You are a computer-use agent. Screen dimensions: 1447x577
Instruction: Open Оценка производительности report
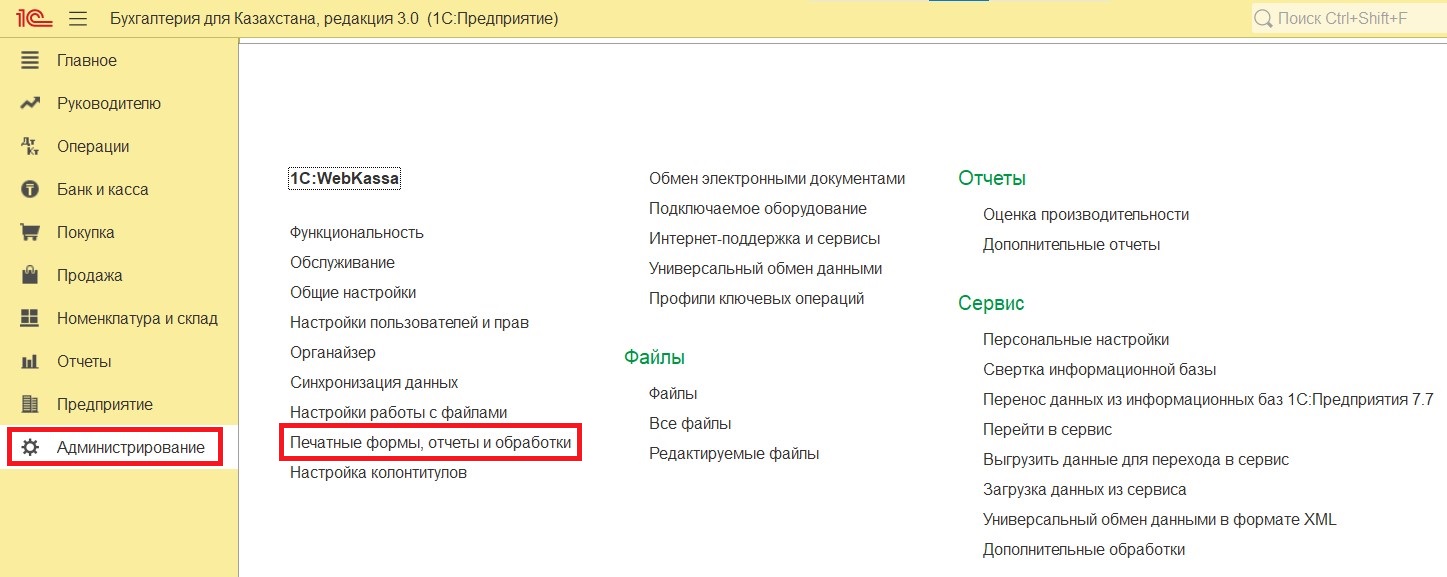[x=1086, y=214]
